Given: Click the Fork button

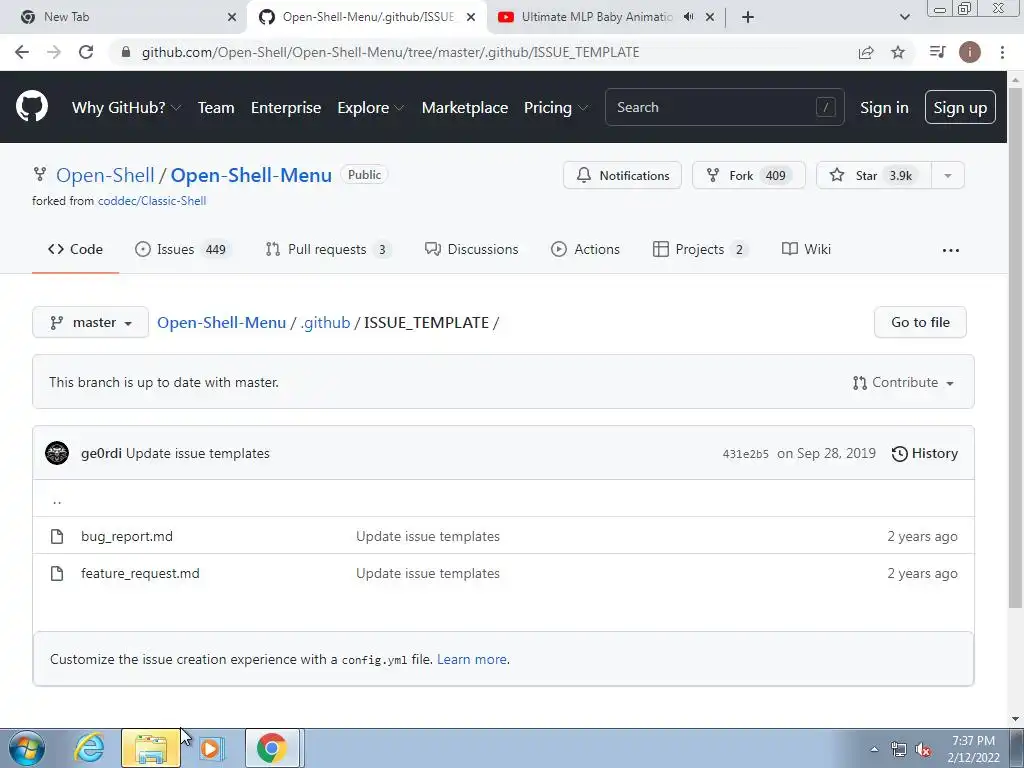Looking at the screenshot, I should pyautogui.click(x=748, y=176).
